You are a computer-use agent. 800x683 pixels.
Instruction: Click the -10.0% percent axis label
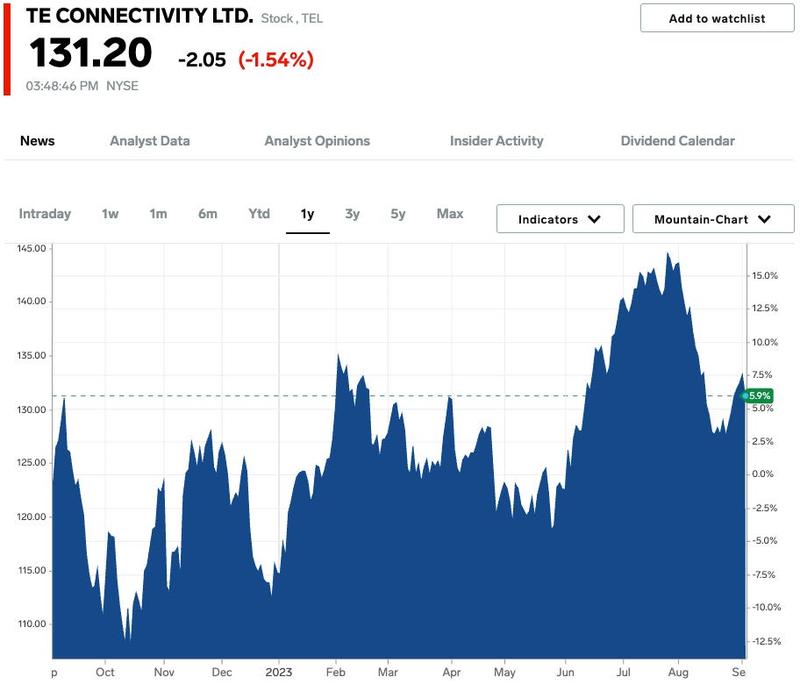(767, 608)
